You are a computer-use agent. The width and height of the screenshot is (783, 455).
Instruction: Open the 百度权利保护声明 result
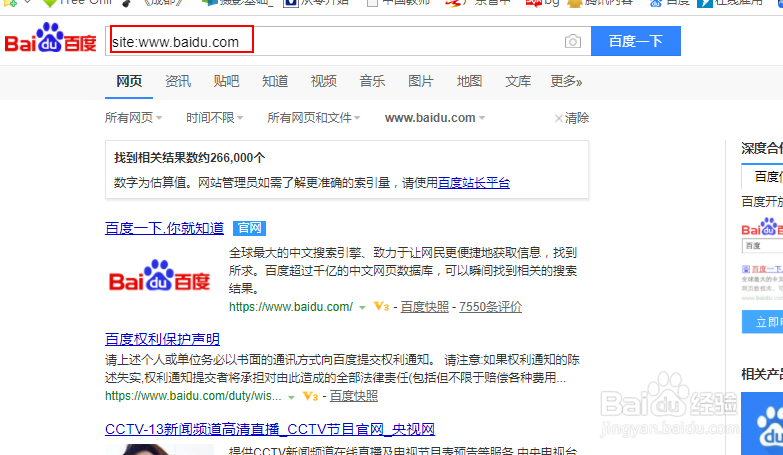click(162, 339)
